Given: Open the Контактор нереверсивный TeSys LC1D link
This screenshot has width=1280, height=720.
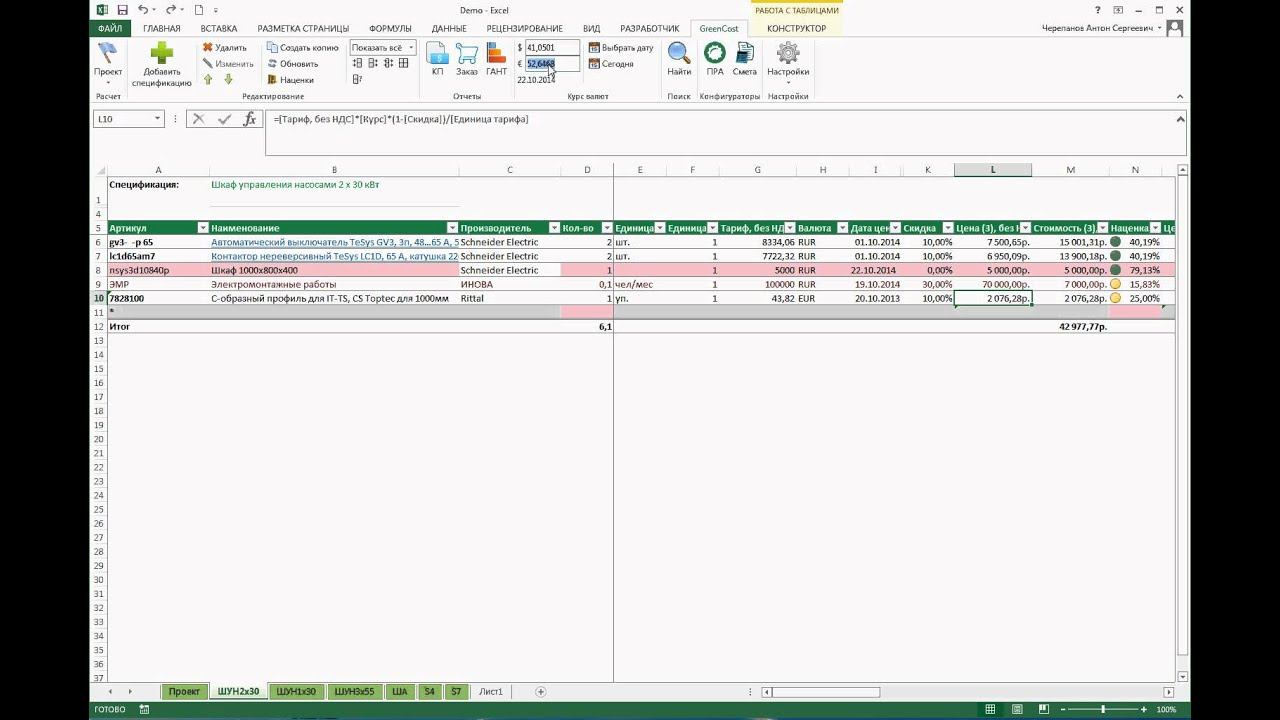Looking at the screenshot, I should click(335, 256).
